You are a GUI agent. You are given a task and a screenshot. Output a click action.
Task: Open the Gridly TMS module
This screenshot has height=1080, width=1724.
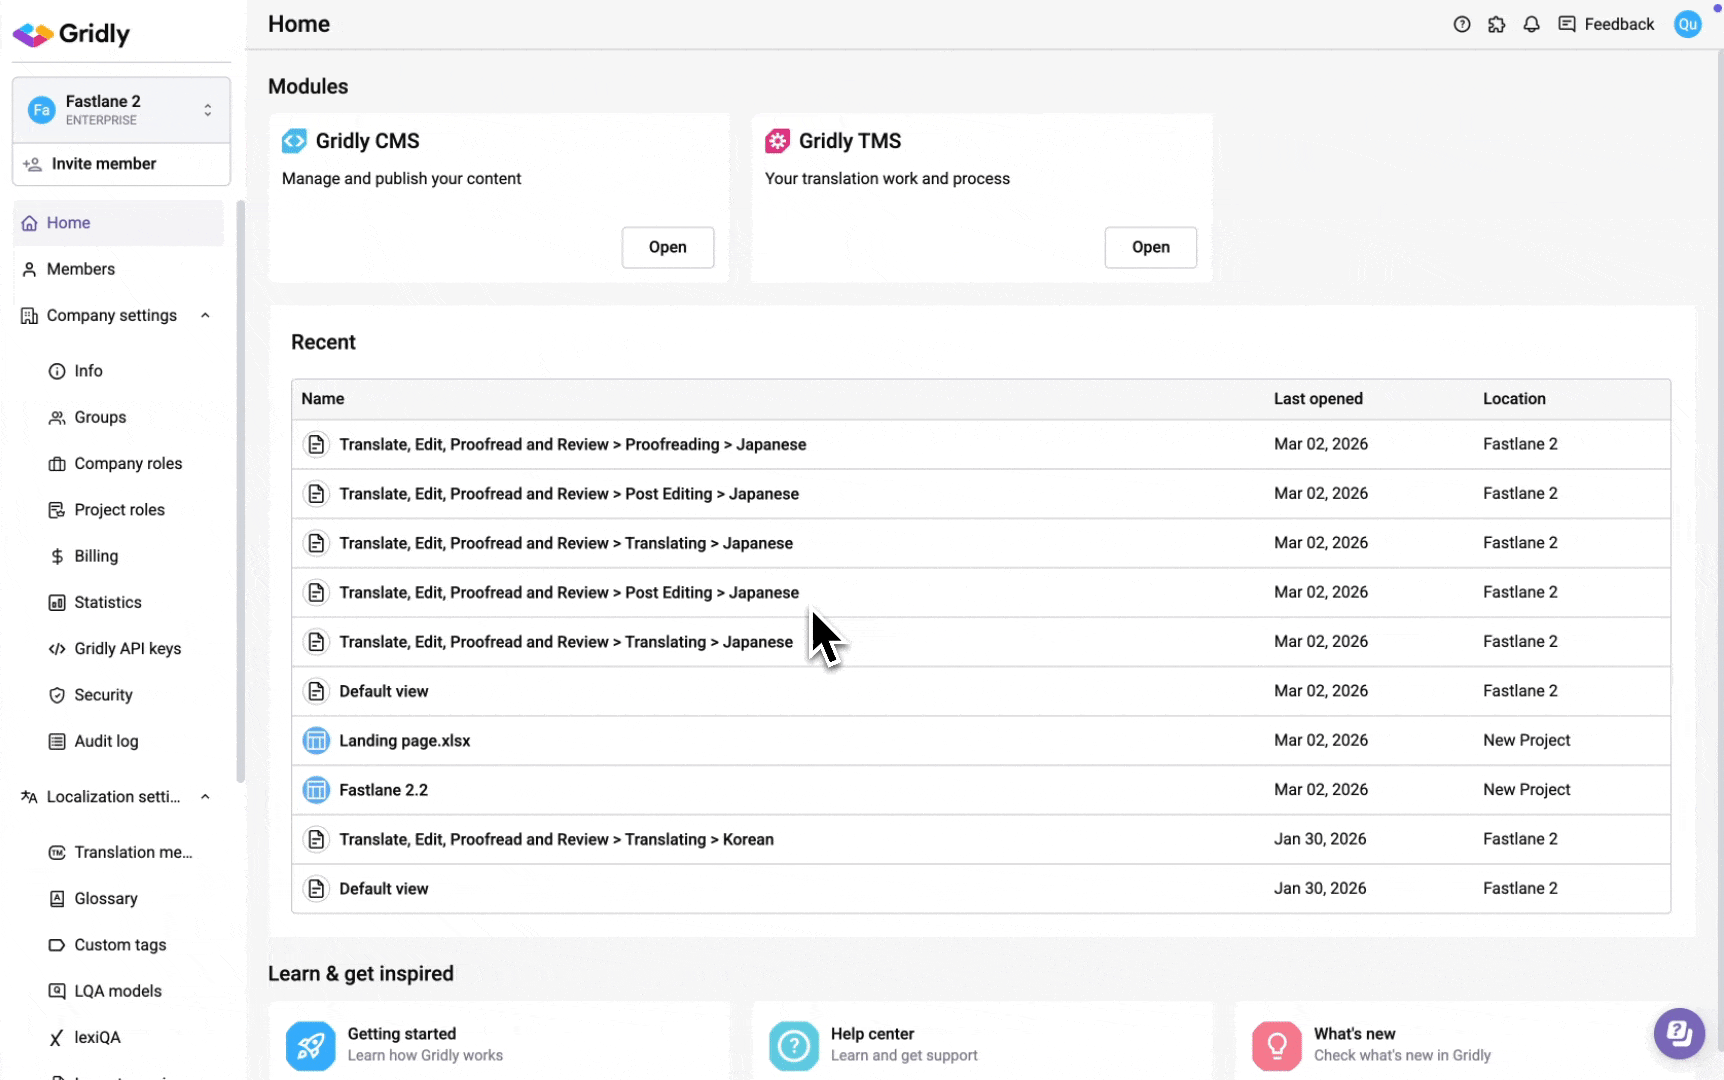pos(1150,247)
